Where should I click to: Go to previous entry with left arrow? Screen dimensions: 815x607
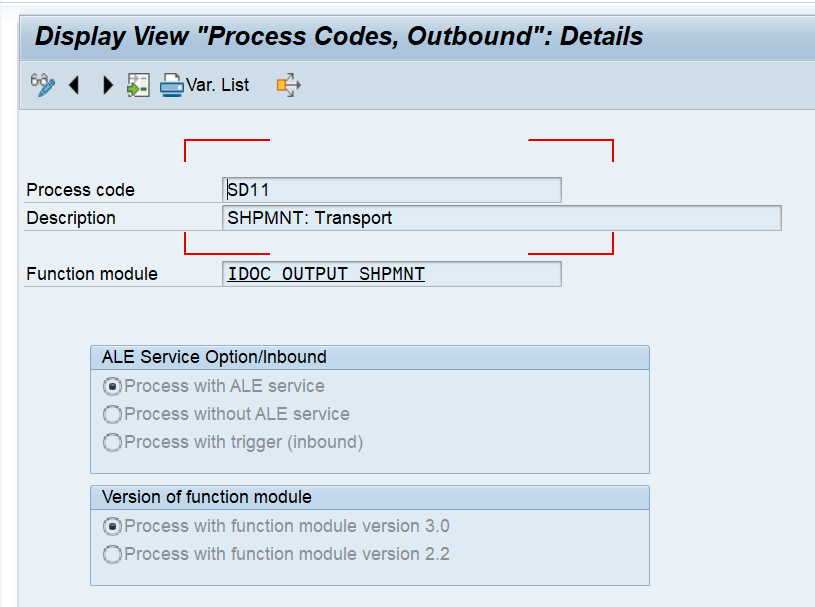click(74, 85)
